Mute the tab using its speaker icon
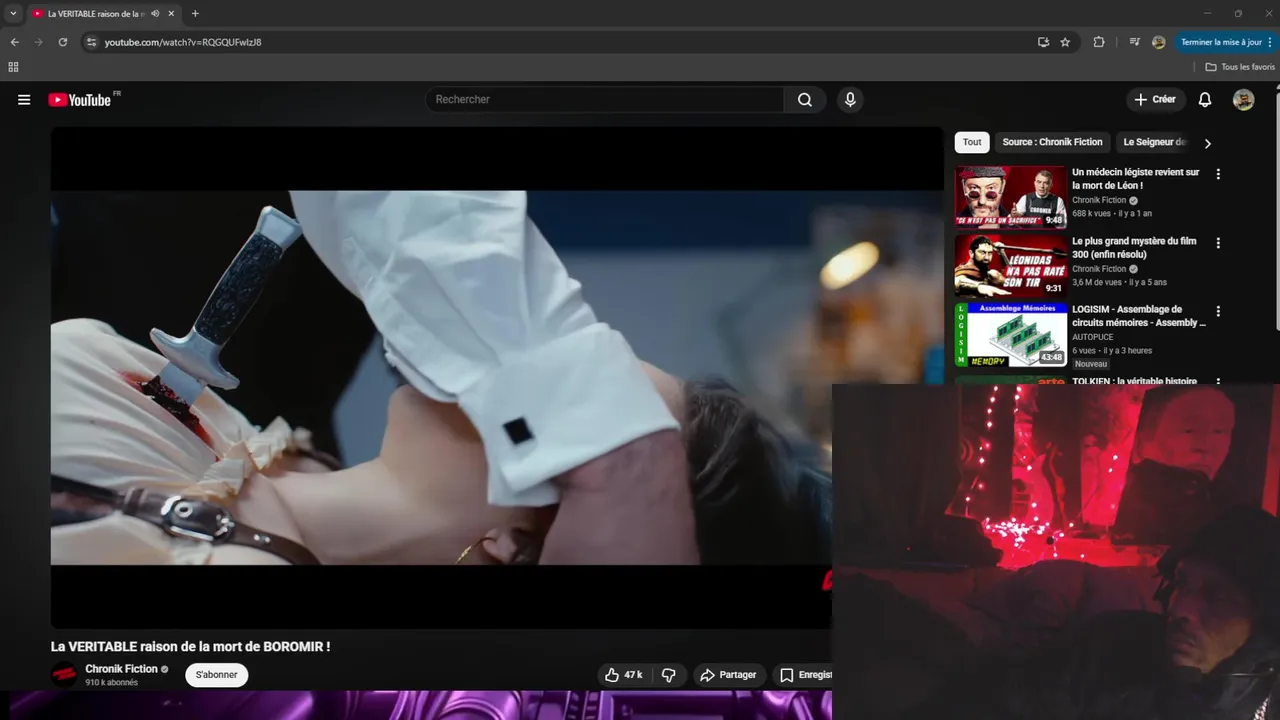 coord(155,14)
